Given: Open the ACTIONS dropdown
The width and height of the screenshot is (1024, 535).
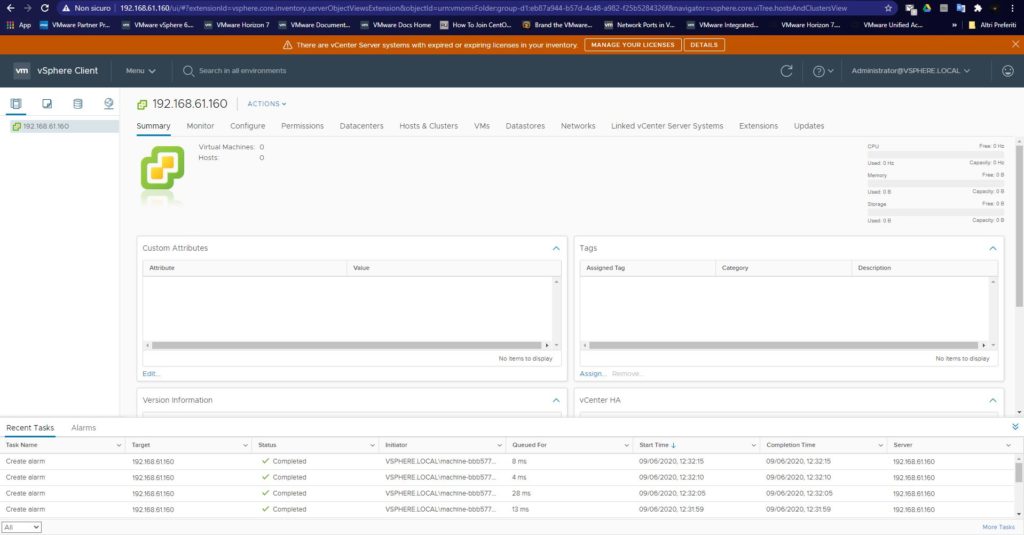Looking at the screenshot, I should pos(266,104).
